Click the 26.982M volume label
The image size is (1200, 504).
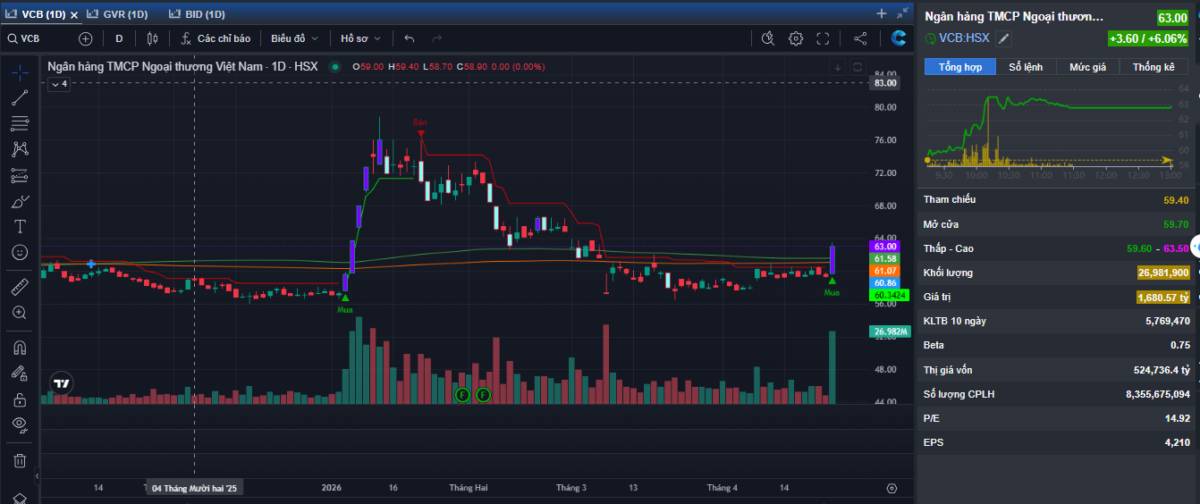(890, 332)
